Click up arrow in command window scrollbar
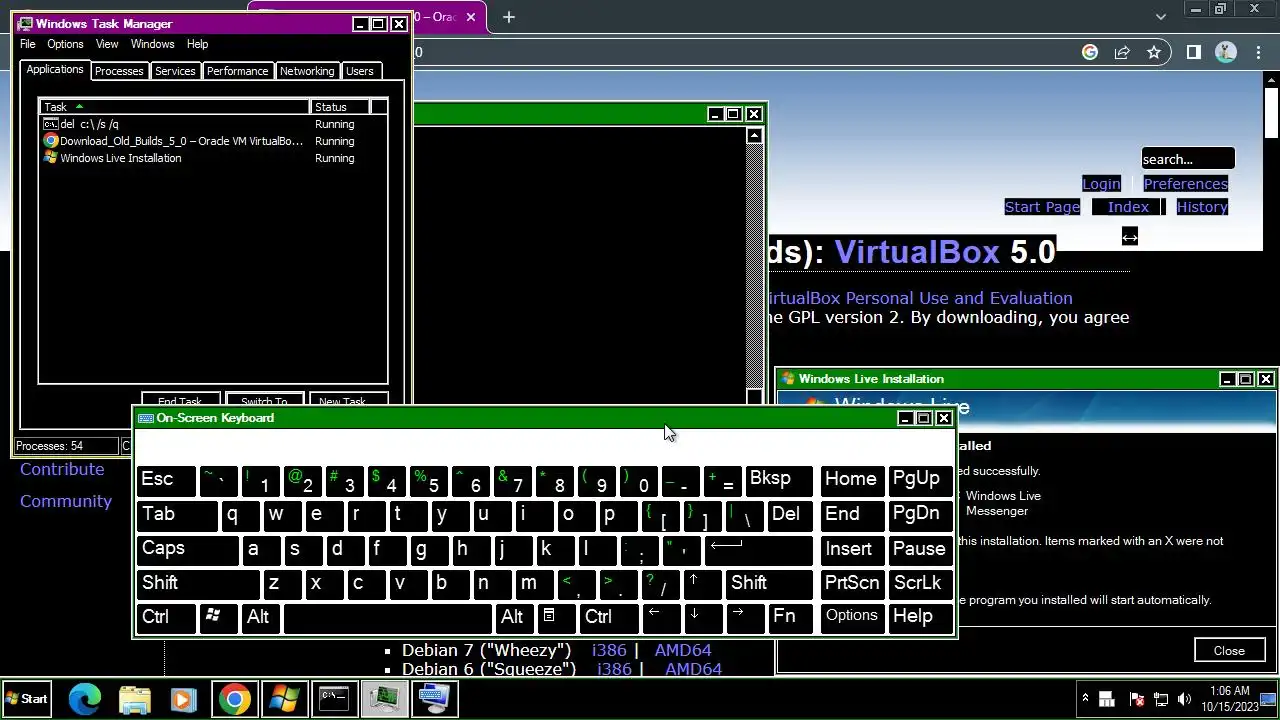Image resolution: width=1280 pixels, height=720 pixels. coord(755,135)
